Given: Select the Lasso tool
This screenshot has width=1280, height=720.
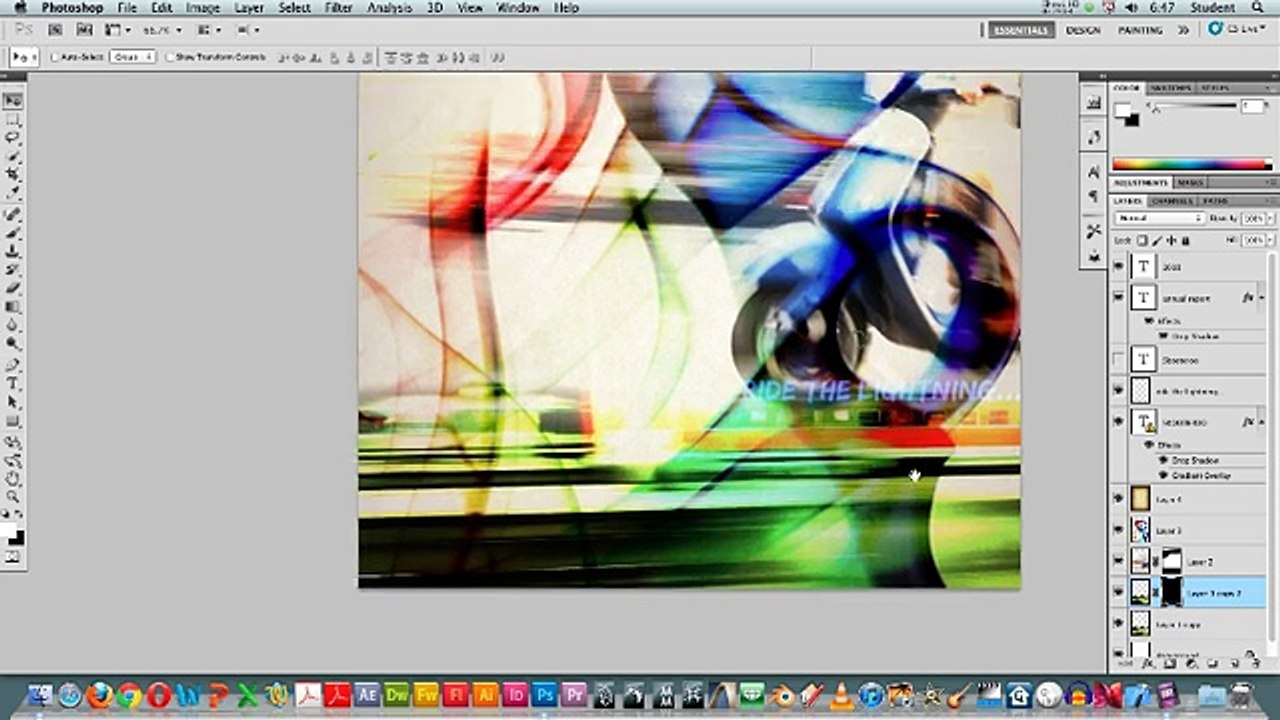Looking at the screenshot, I should click(13, 137).
